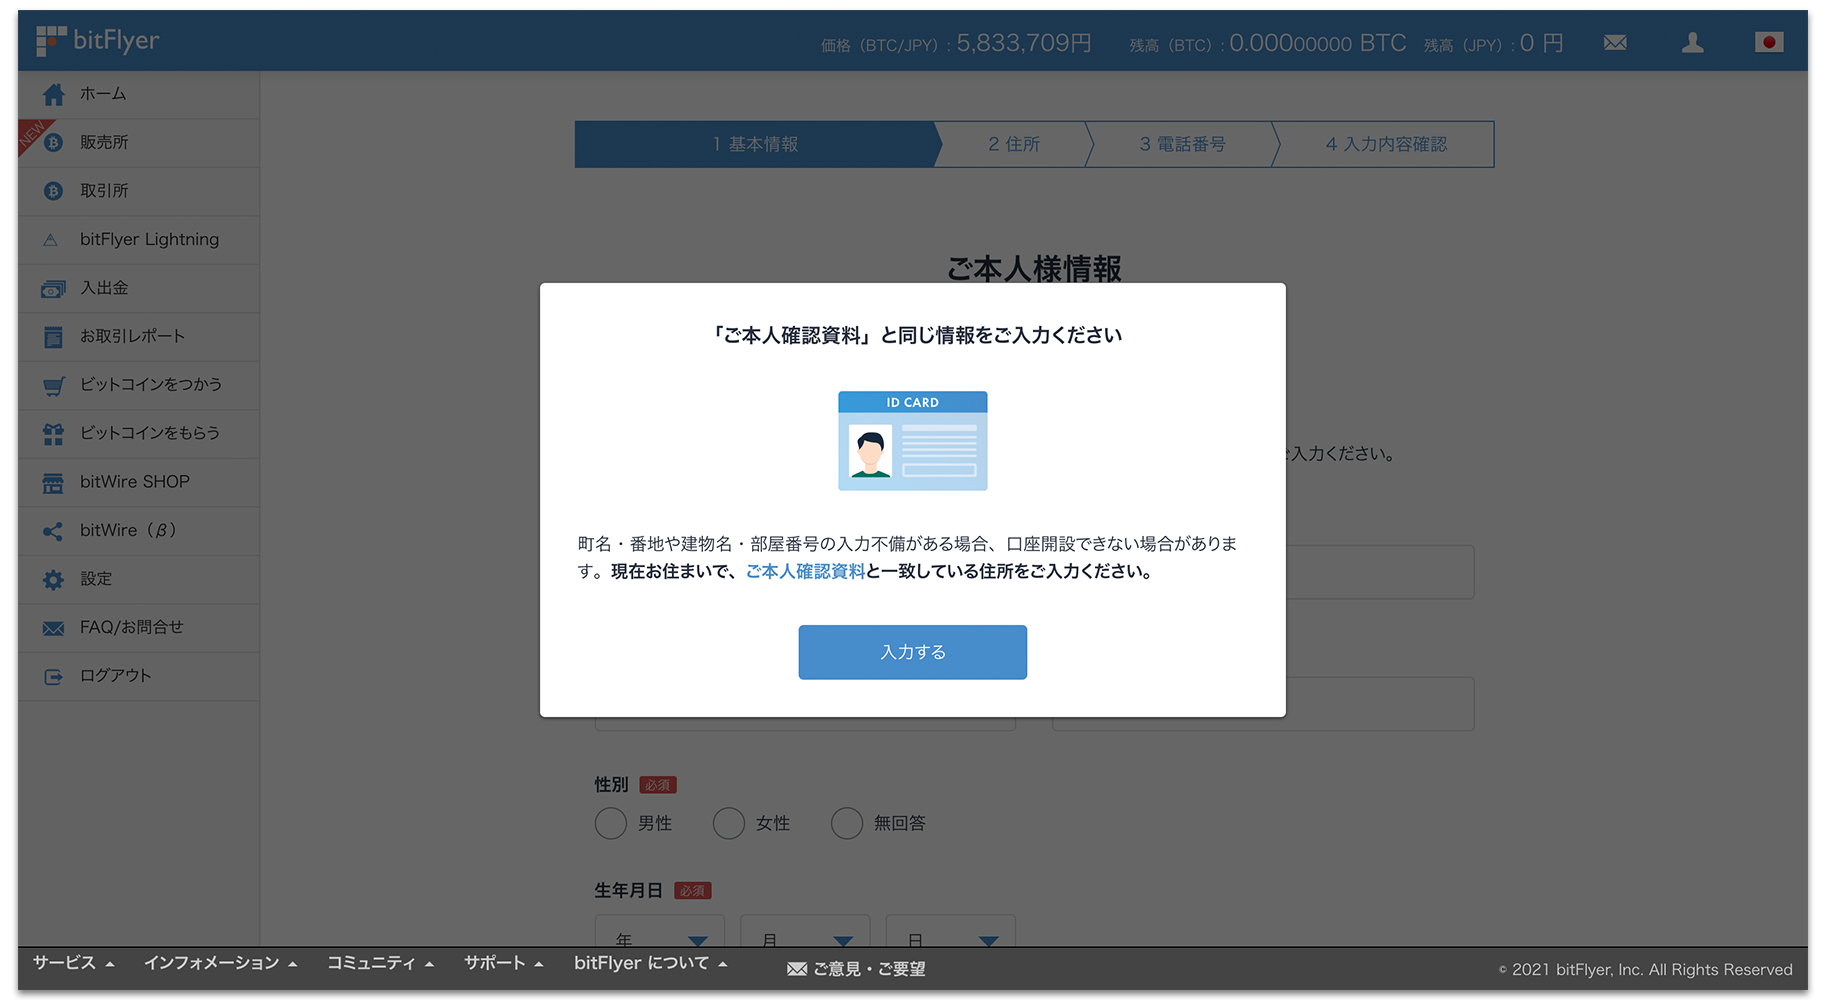
Task: Open お取引レポート trading reports
Action: coord(133,336)
